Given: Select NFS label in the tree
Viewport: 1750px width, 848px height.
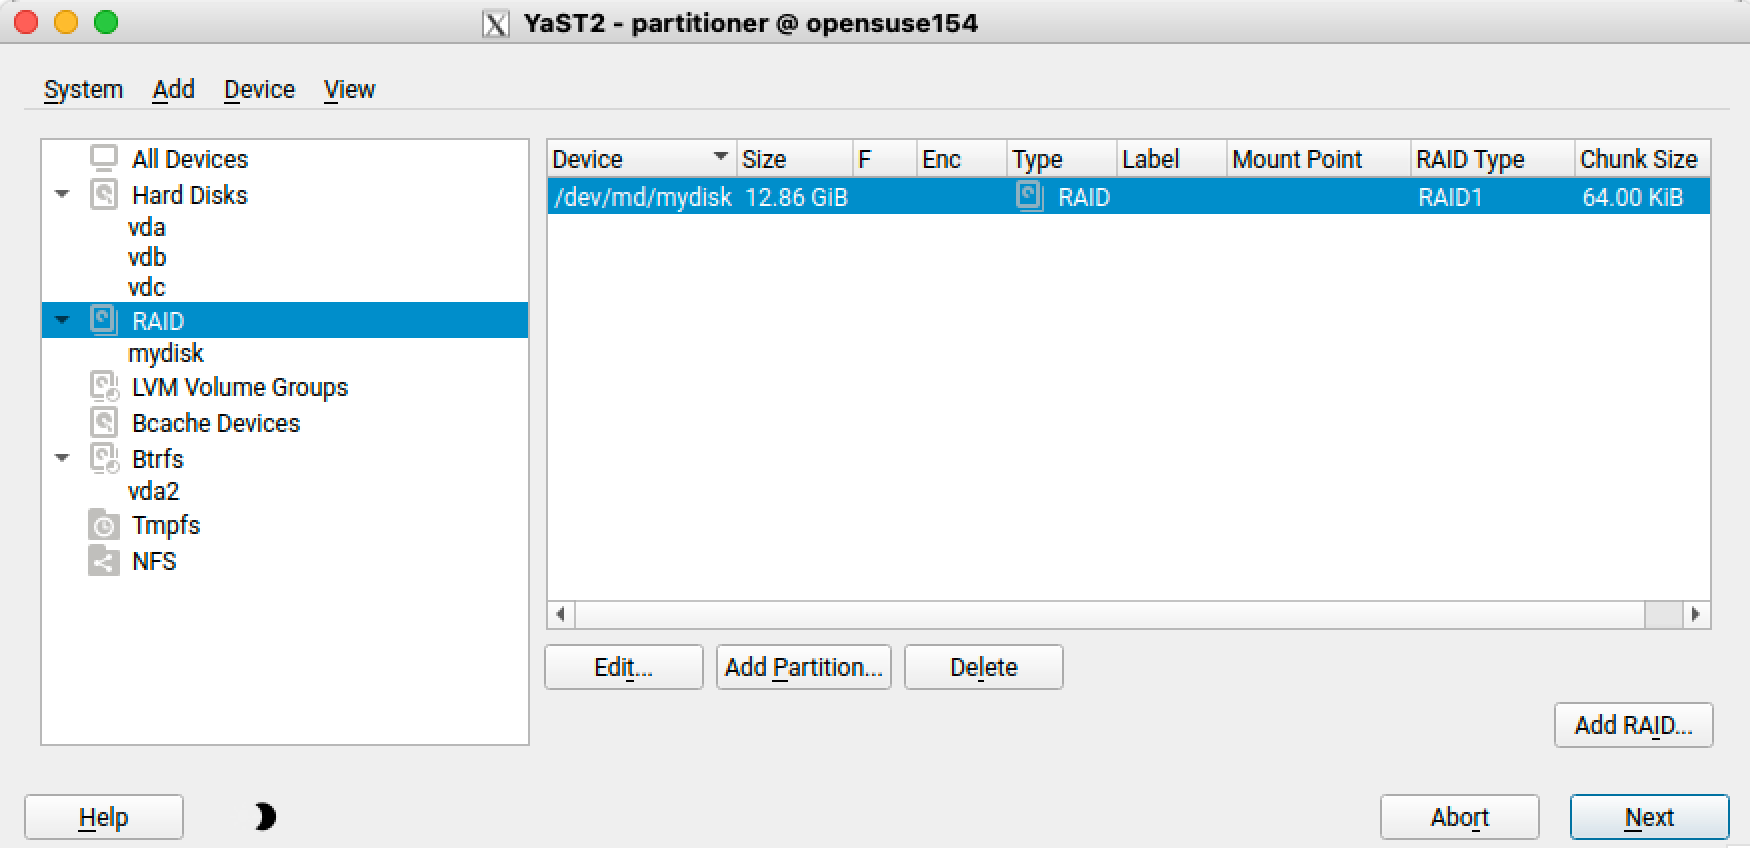Looking at the screenshot, I should point(154,561).
